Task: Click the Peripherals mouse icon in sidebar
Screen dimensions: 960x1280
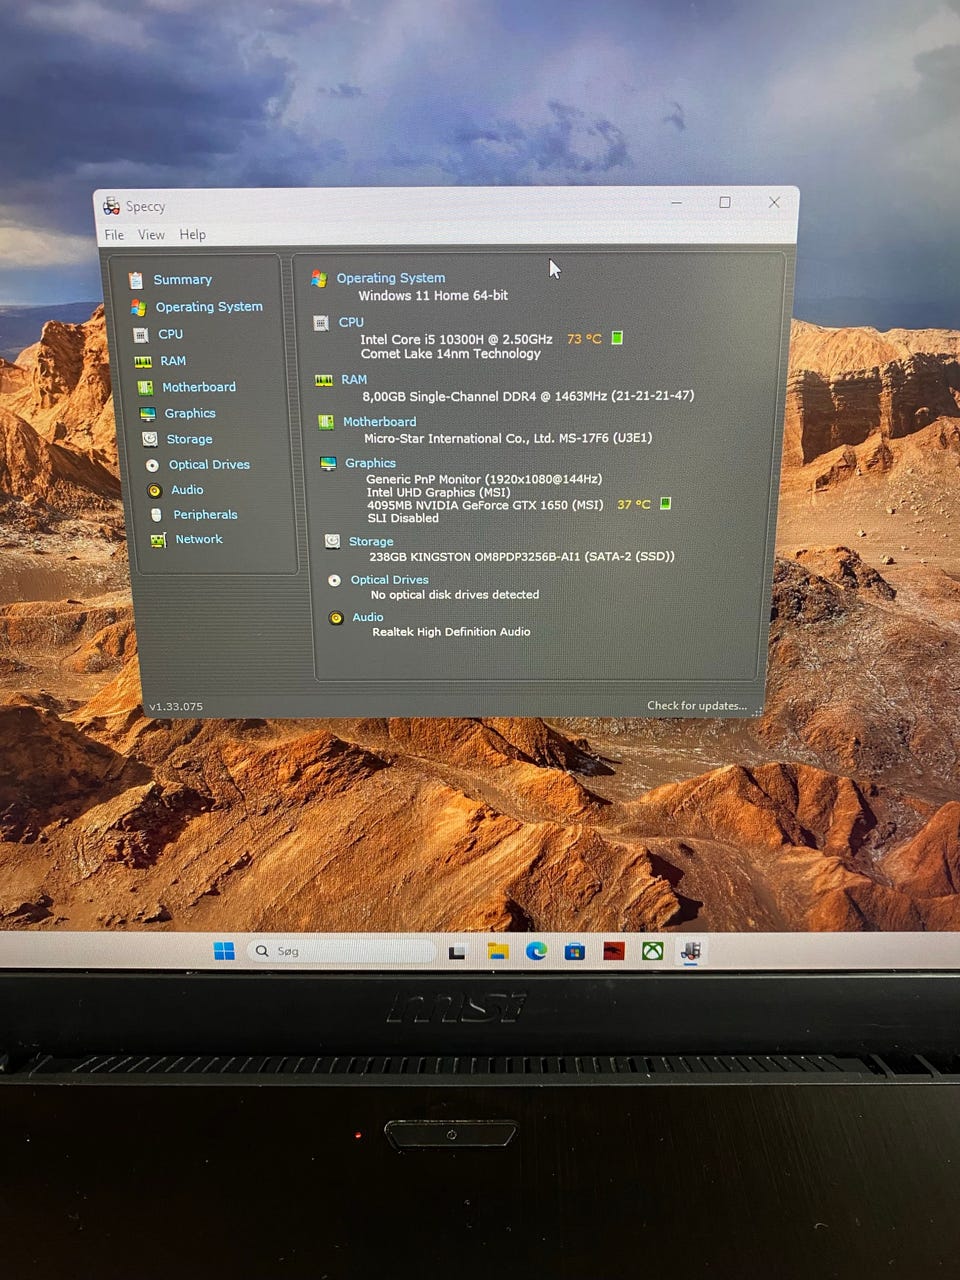Action: tap(156, 515)
